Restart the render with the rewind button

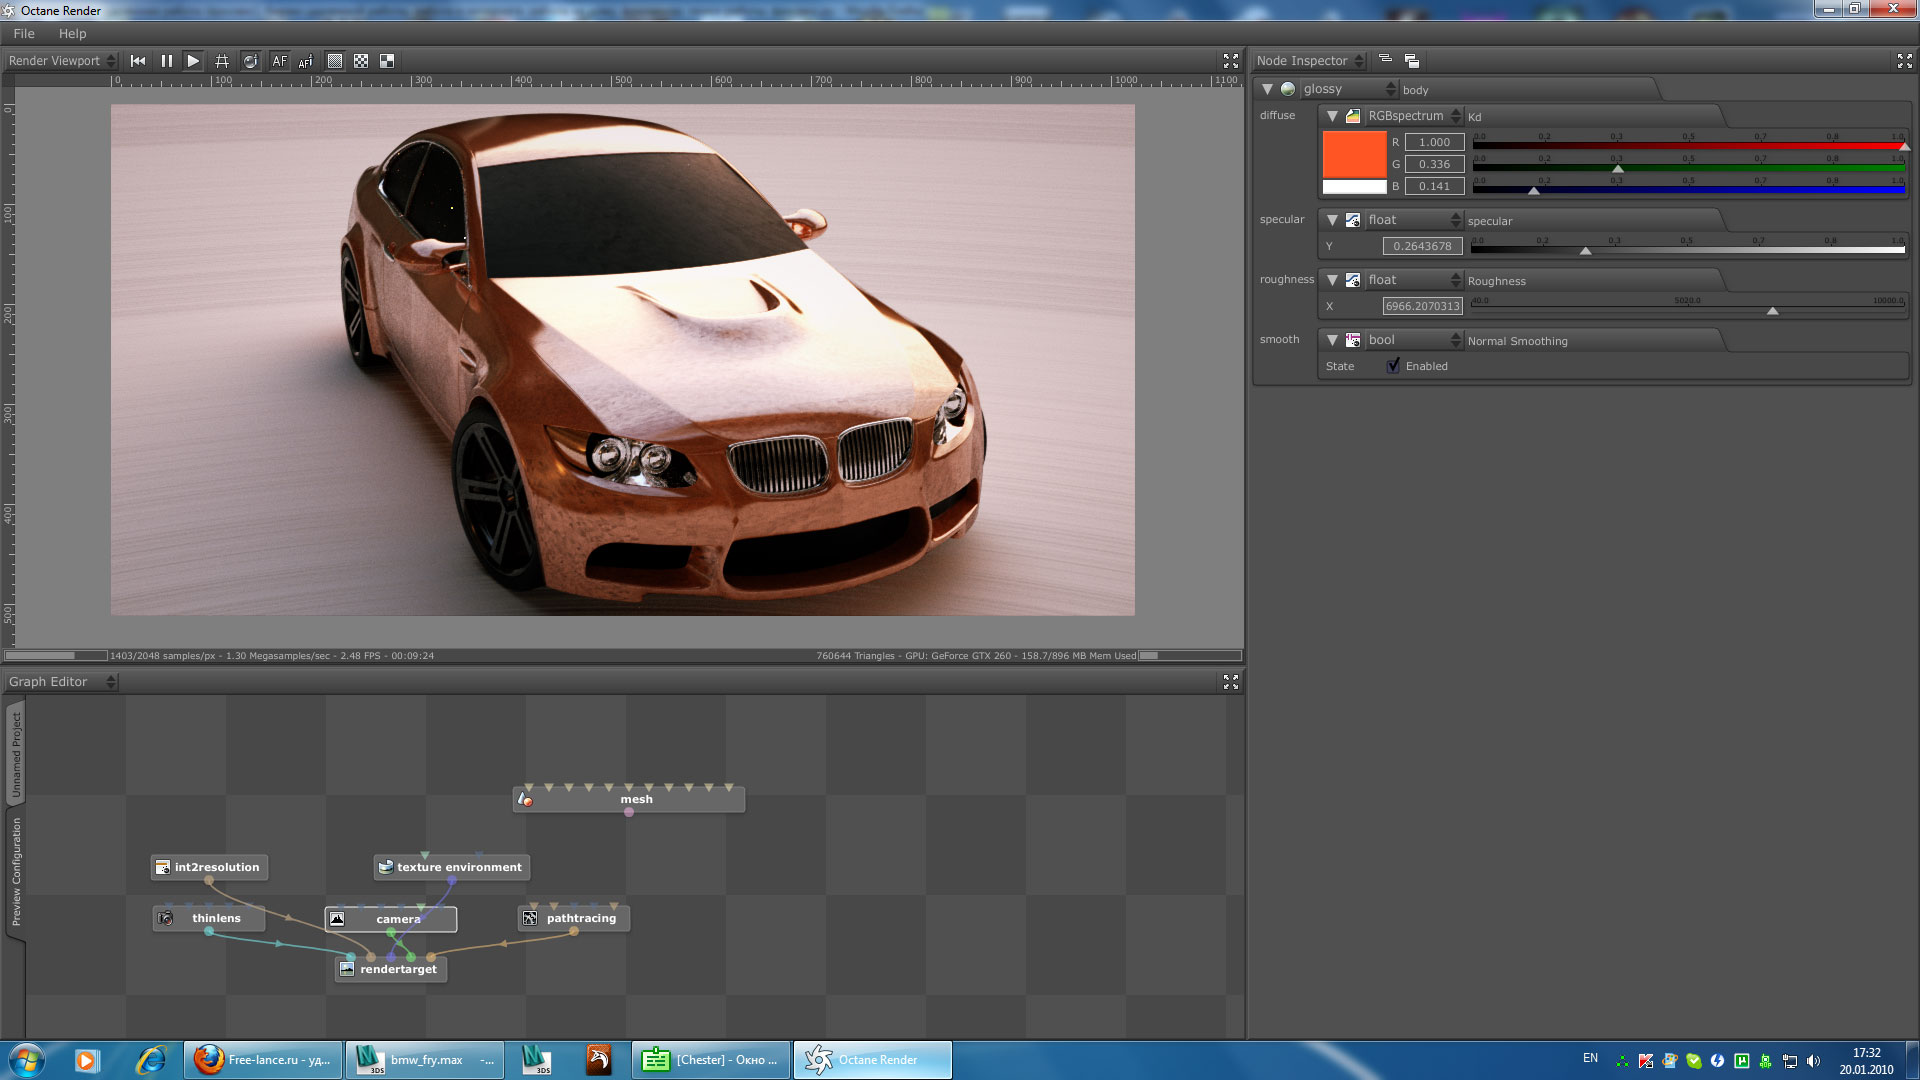point(138,61)
